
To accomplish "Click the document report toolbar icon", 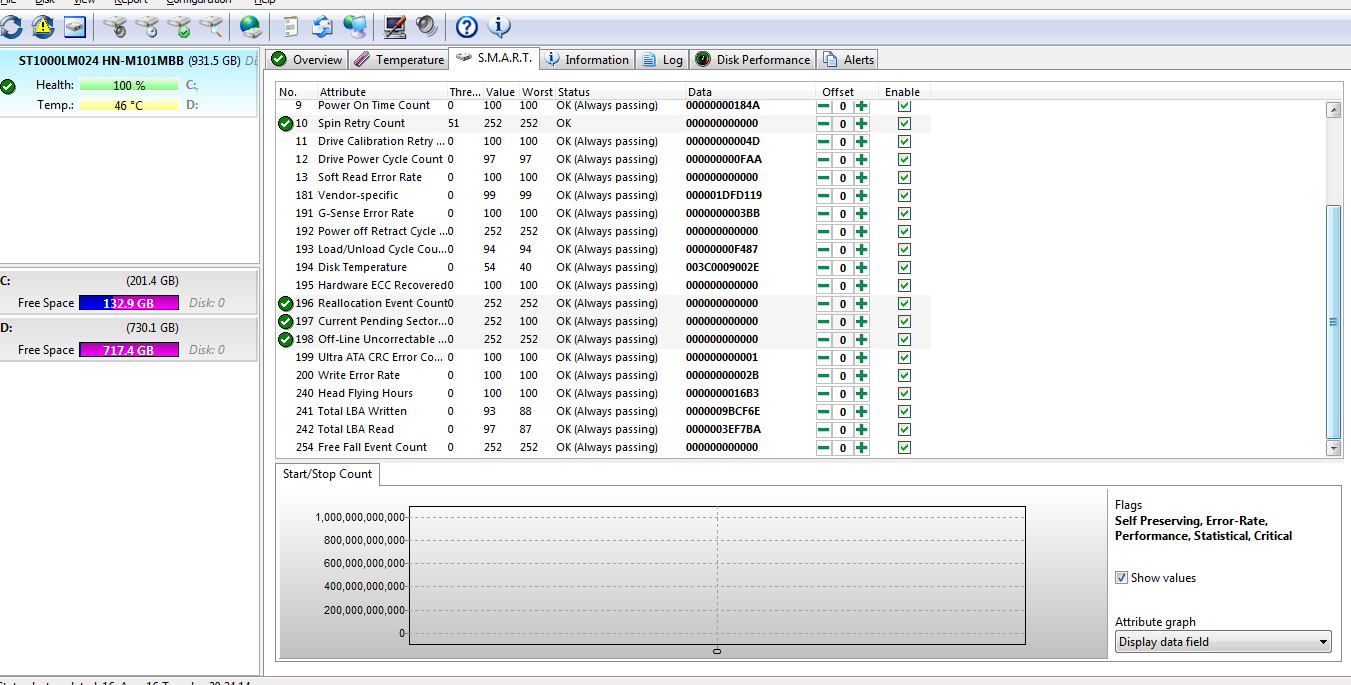I will [290, 26].
